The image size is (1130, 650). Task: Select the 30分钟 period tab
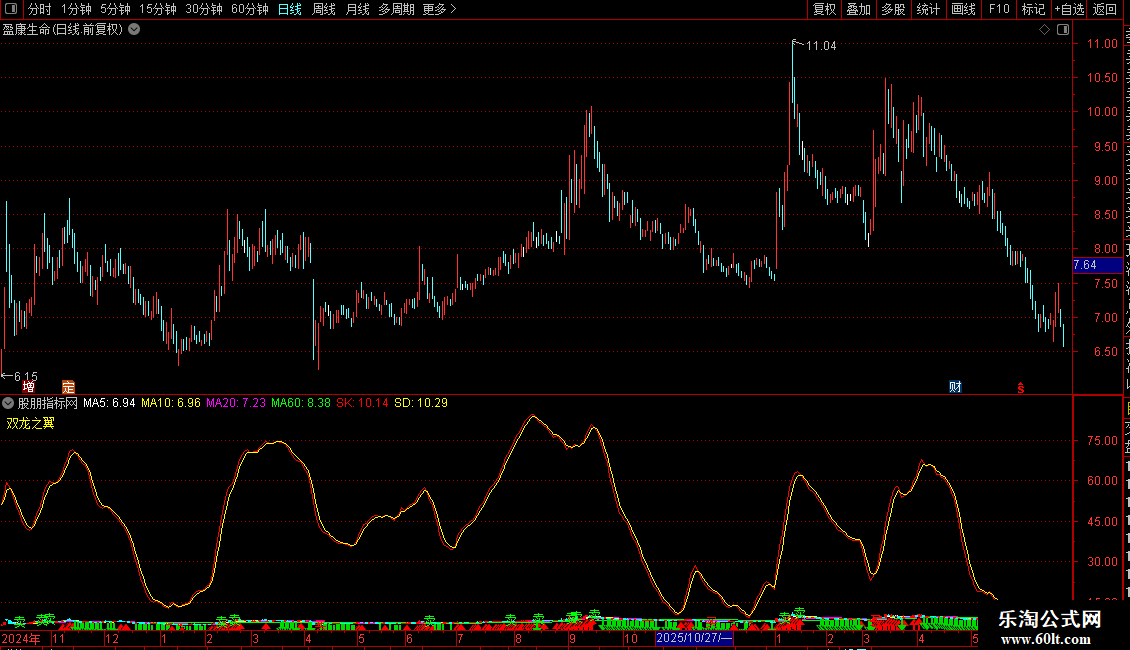204,9
